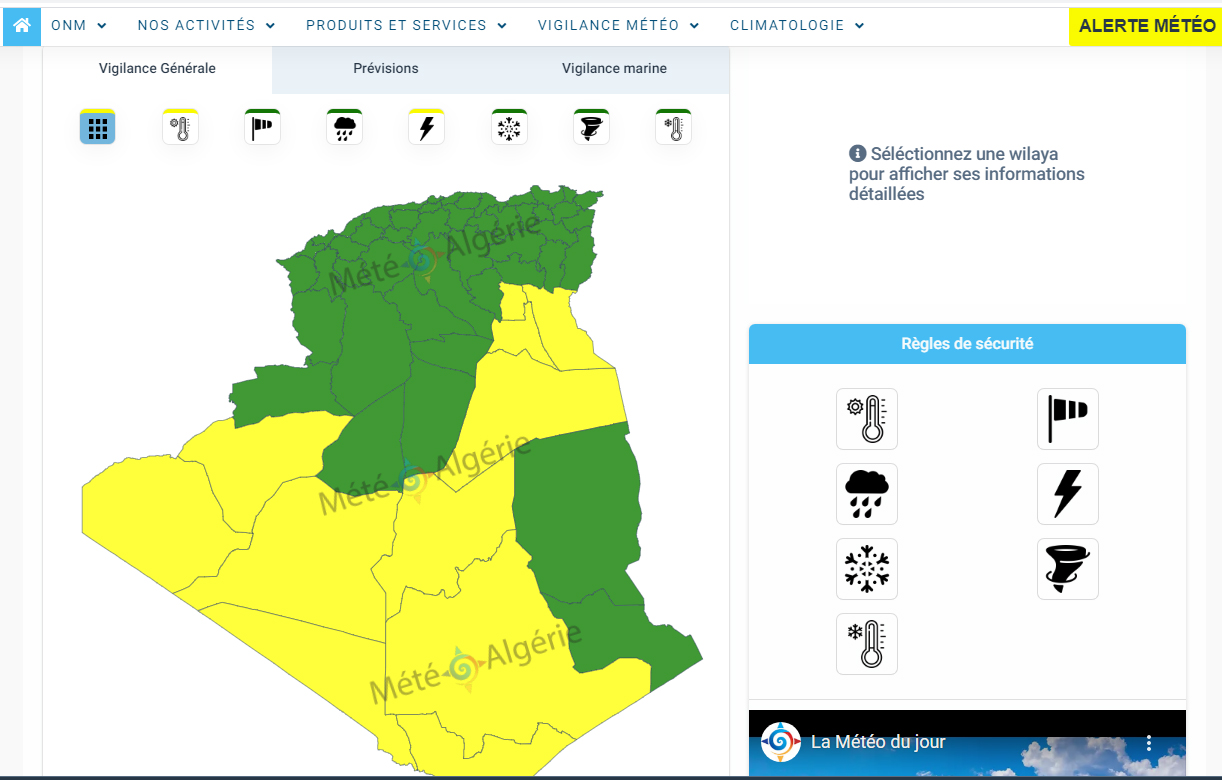
Task: Open heatwave safety rules in Règles de sécurité
Action: 867,419
